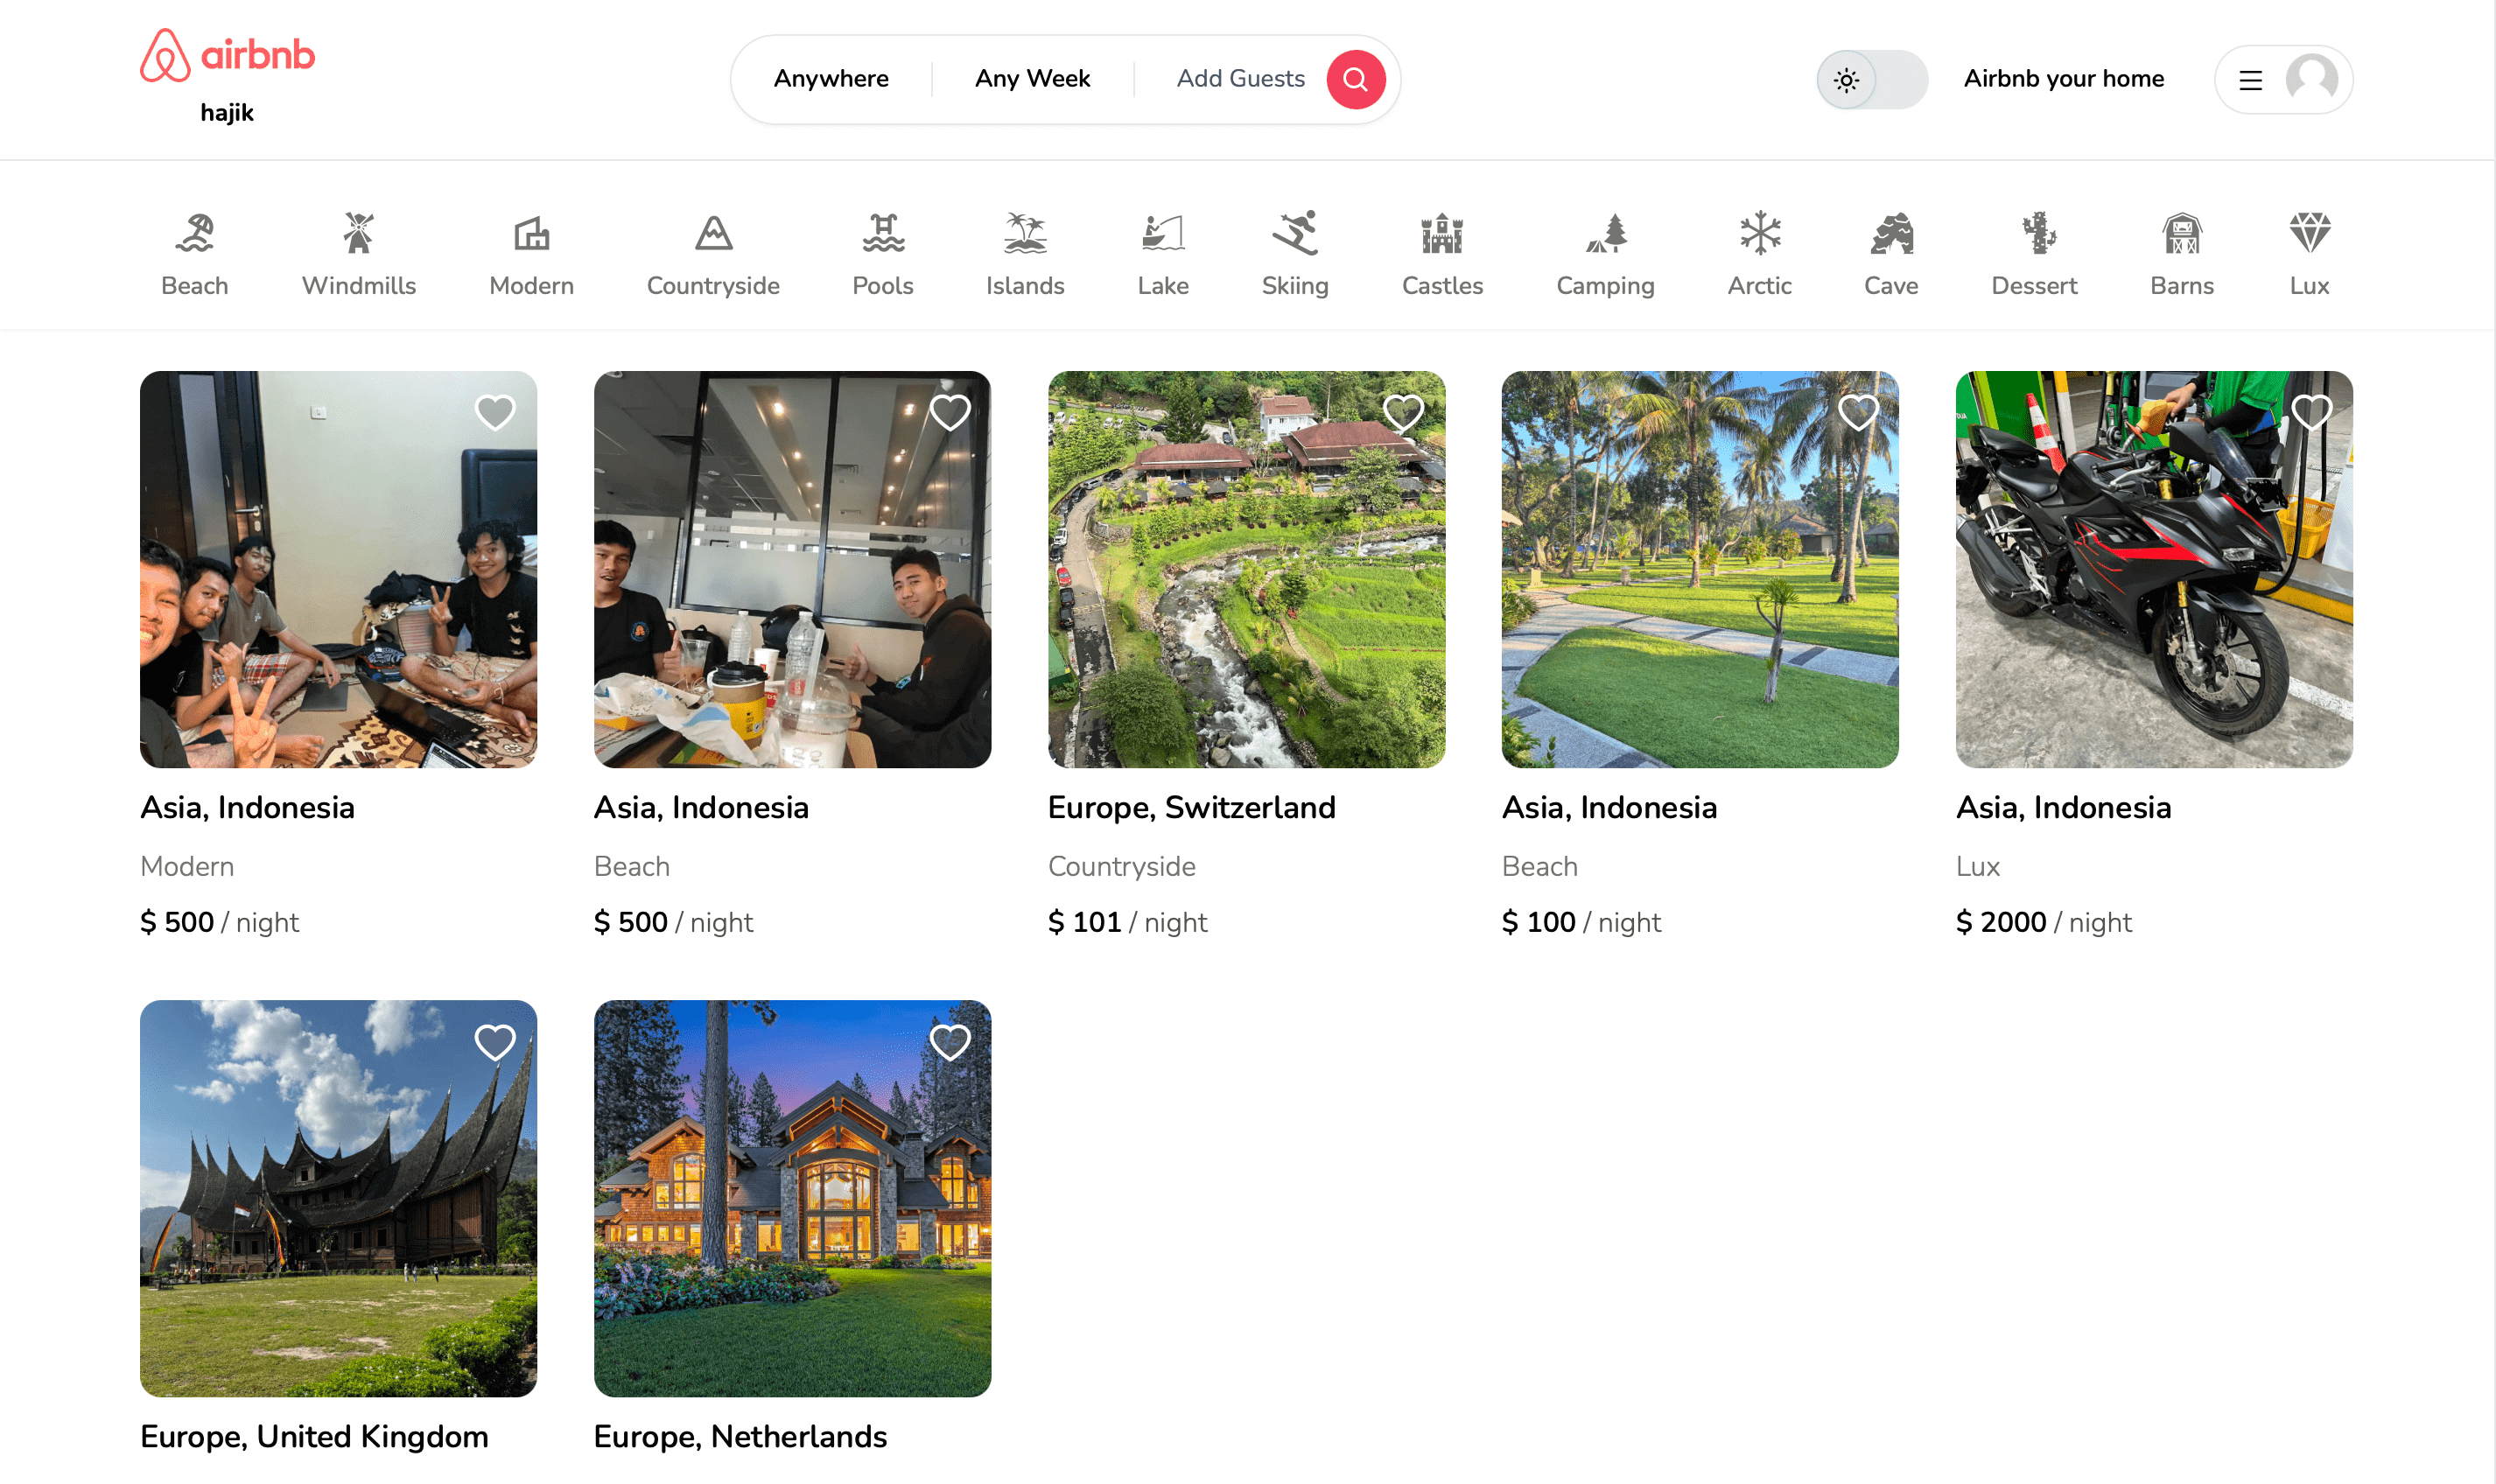Open the Any Week date filter
The height and width of the screenshot is (1484, 2496).
(x=1032, y=79)
